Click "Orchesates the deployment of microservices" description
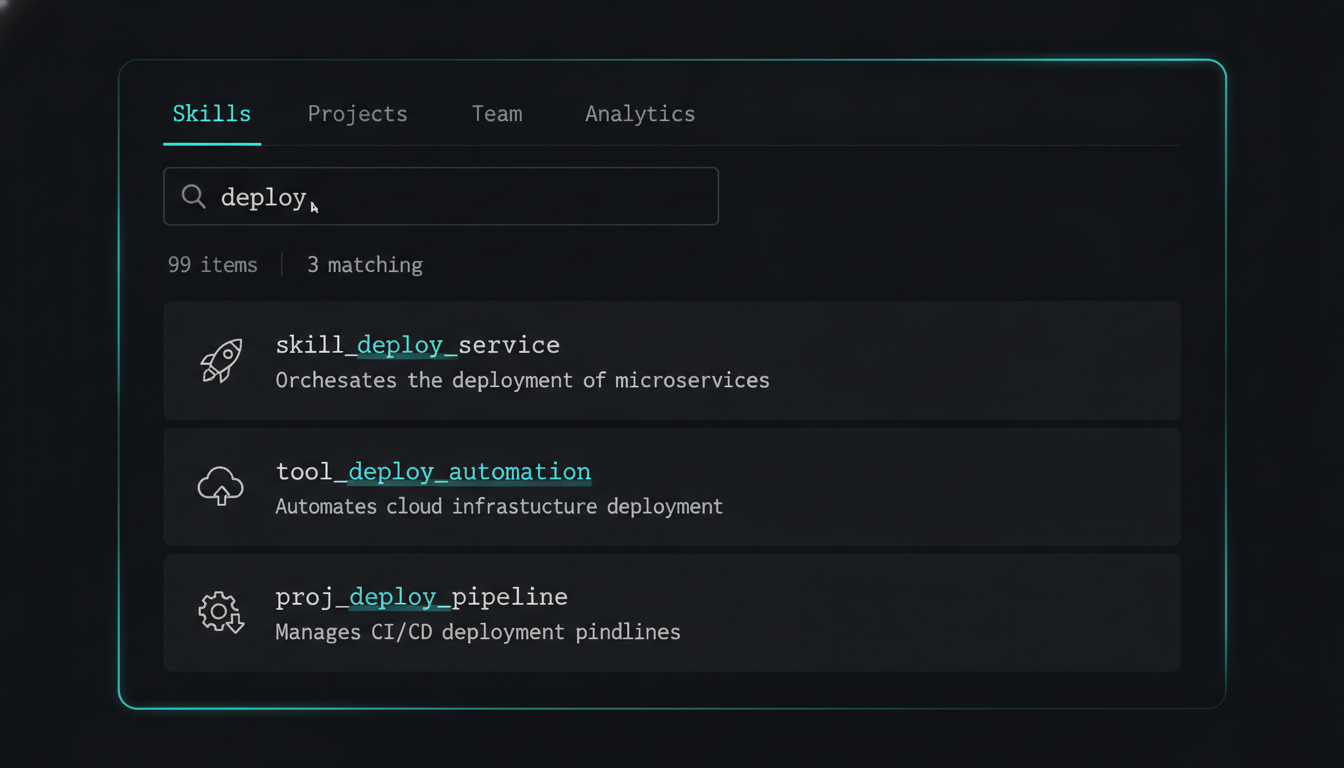Viewport: 1344px width, 768px height. pos(522,380)
